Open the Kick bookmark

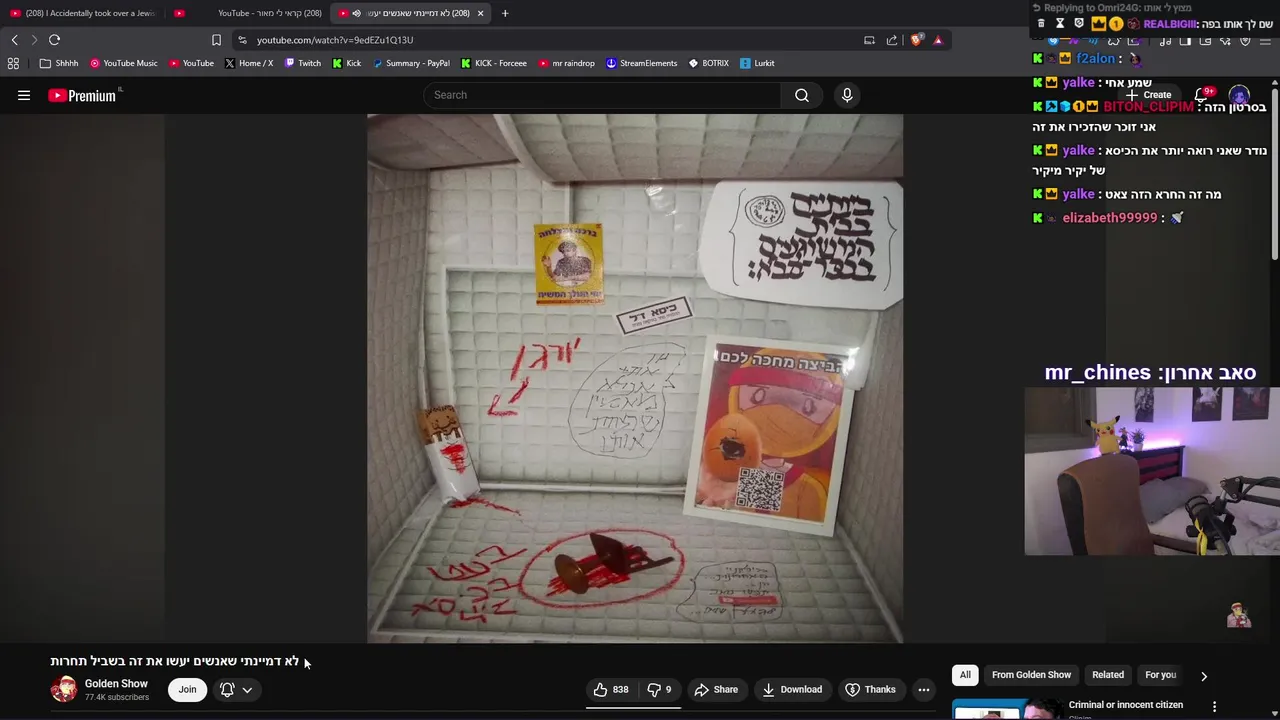point(346,63)
